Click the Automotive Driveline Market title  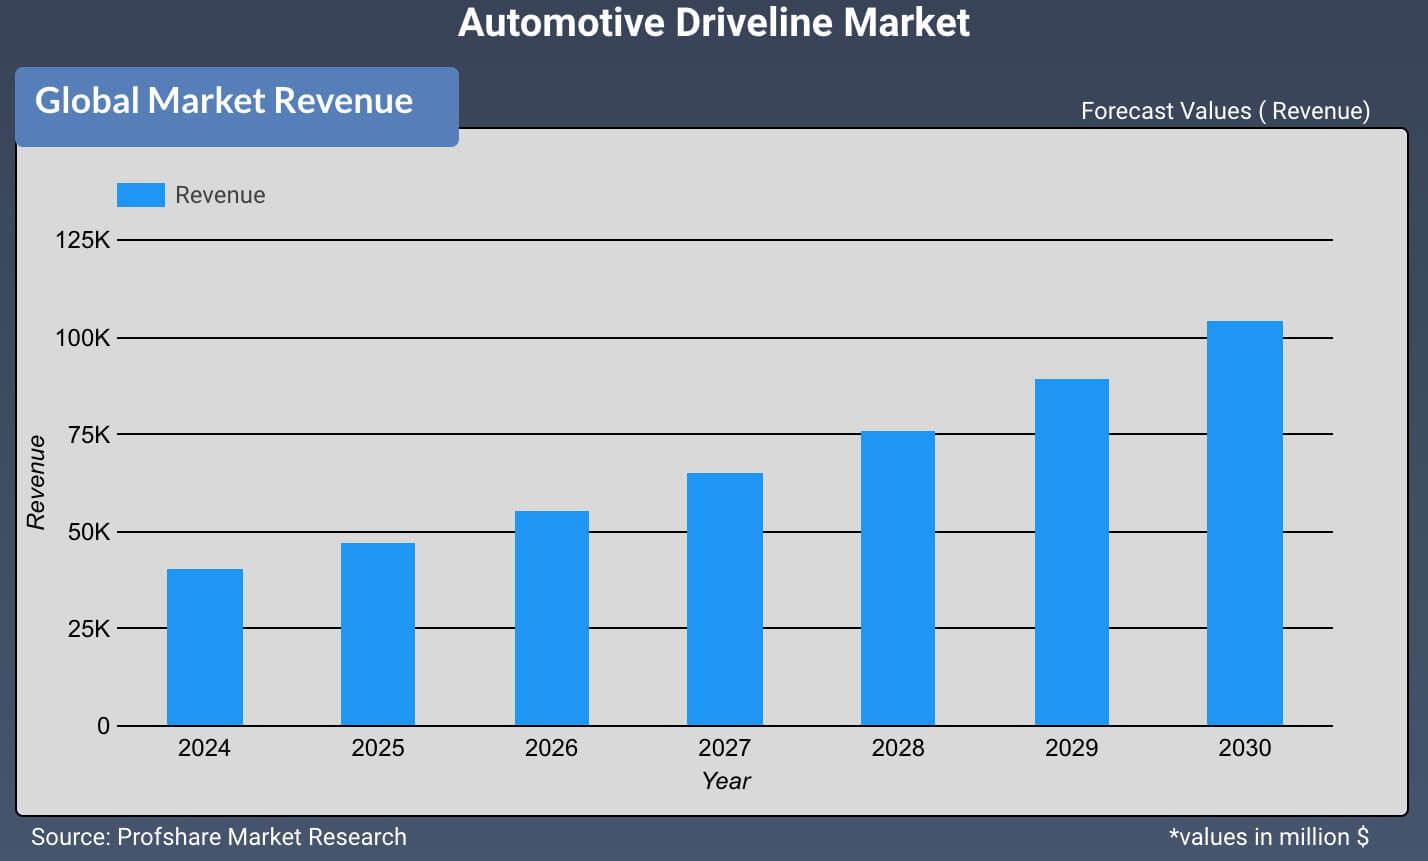714,22
